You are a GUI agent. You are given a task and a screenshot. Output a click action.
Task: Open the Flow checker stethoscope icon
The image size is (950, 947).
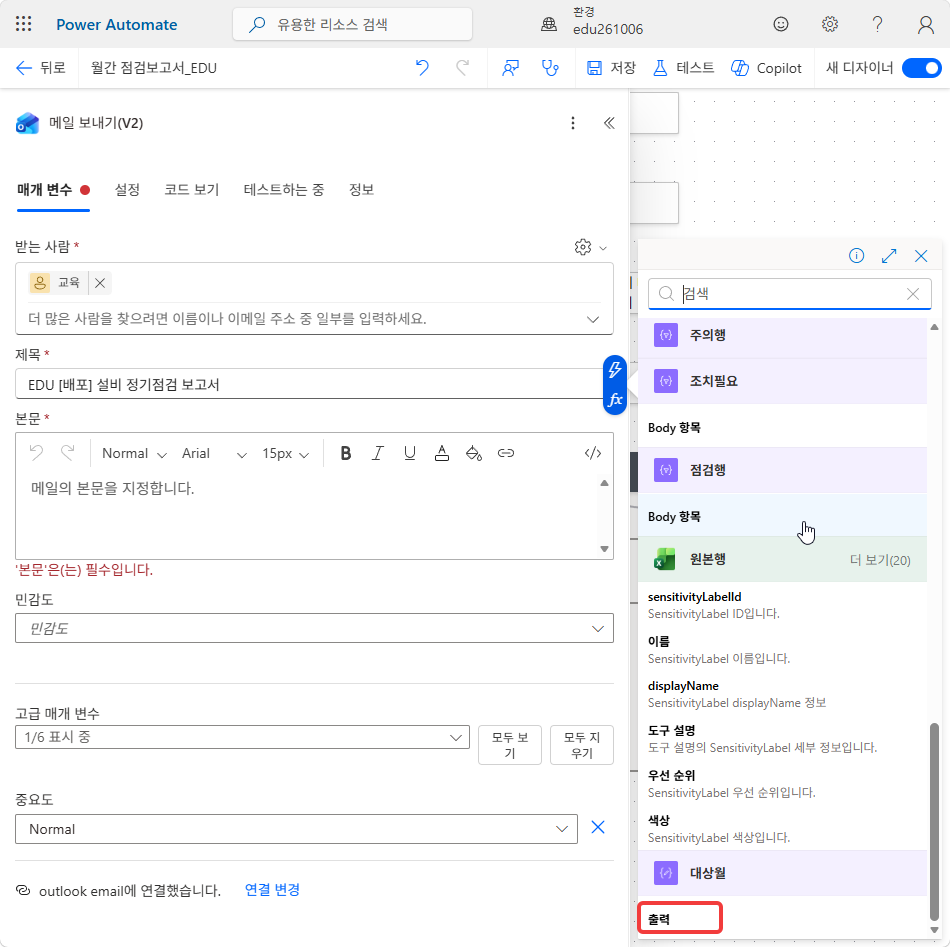tap(550, 68)
